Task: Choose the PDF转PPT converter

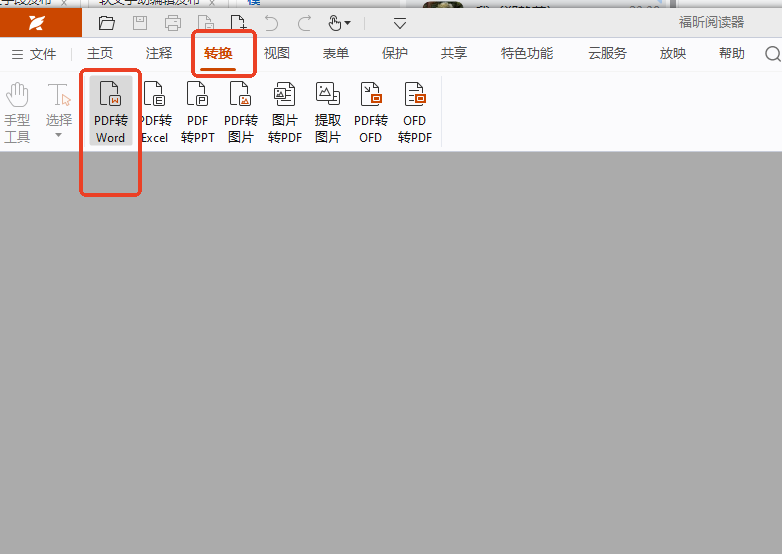Action: coord(197,111)
